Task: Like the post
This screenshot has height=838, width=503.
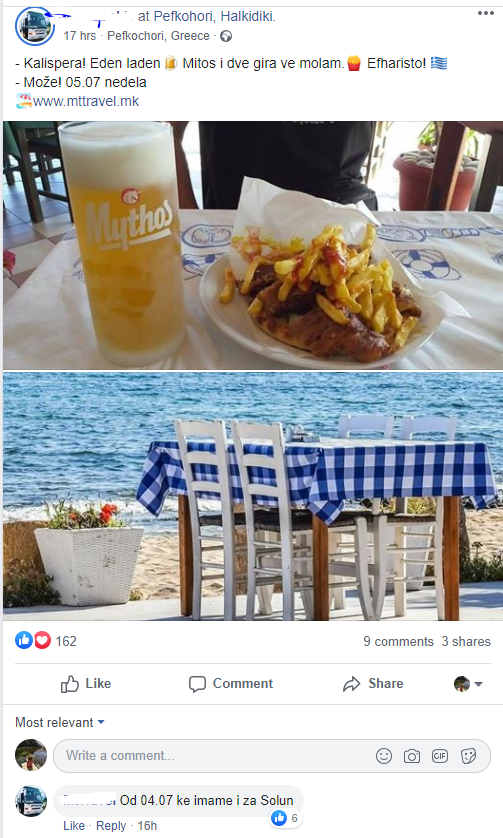Action: coord(86,684)
